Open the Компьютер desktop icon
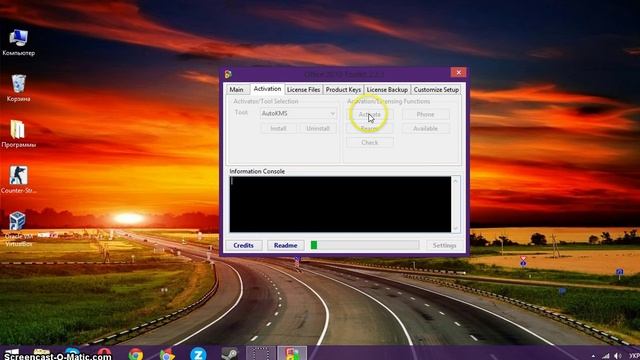Screen dimensions: 640x360 18,42
